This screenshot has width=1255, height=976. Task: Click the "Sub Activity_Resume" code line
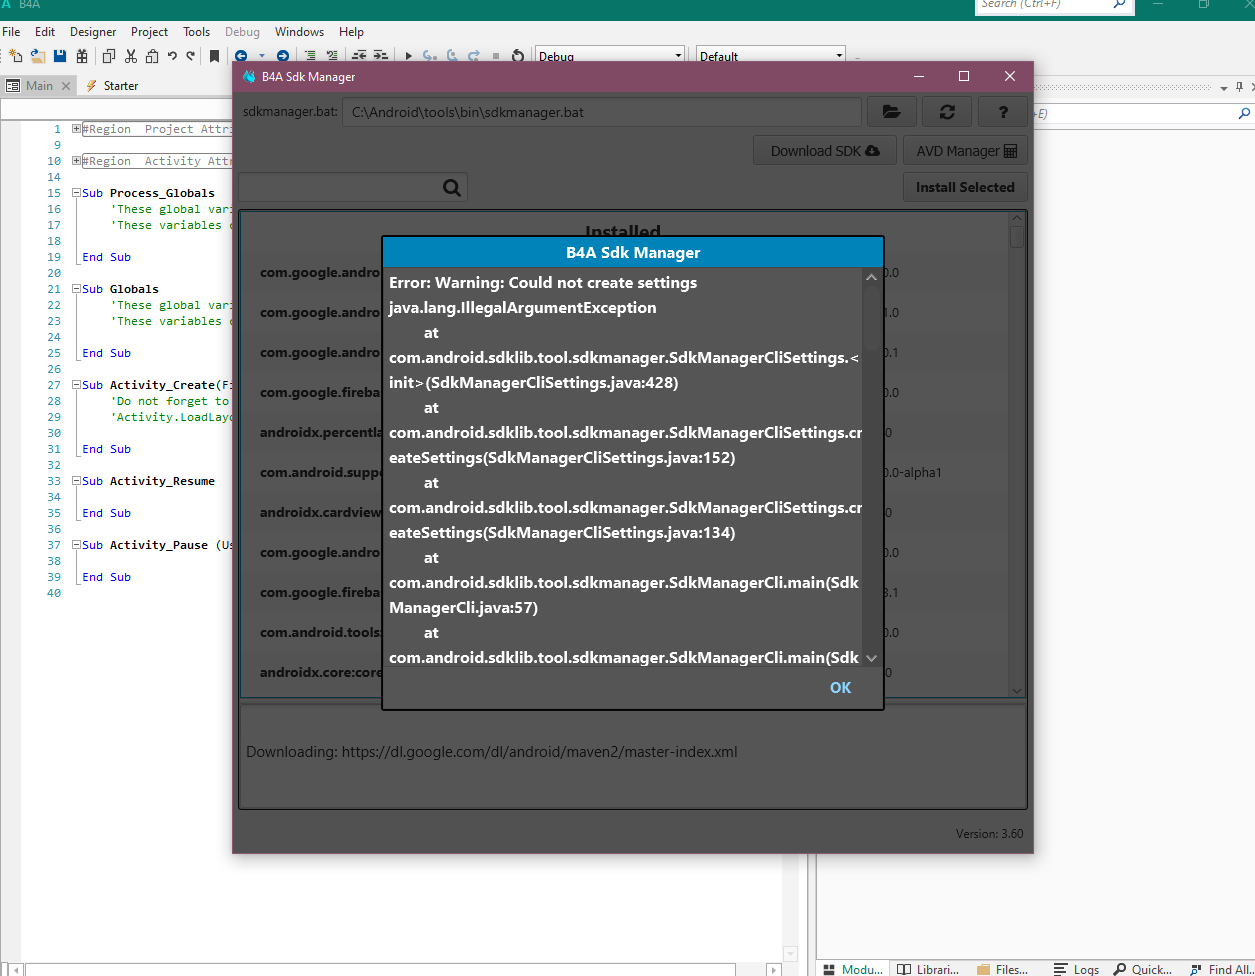[x=148, y=481]
